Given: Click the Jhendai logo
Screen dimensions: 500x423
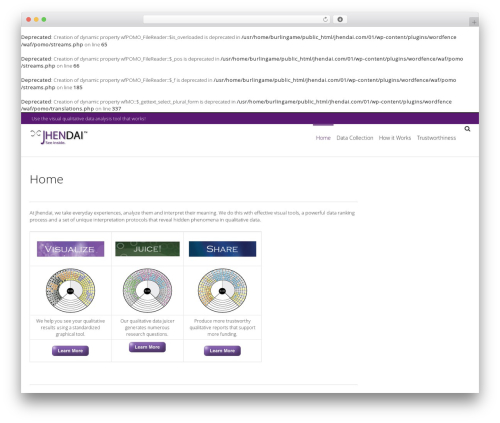Looking at the screenshot, I should click(59, 137).
